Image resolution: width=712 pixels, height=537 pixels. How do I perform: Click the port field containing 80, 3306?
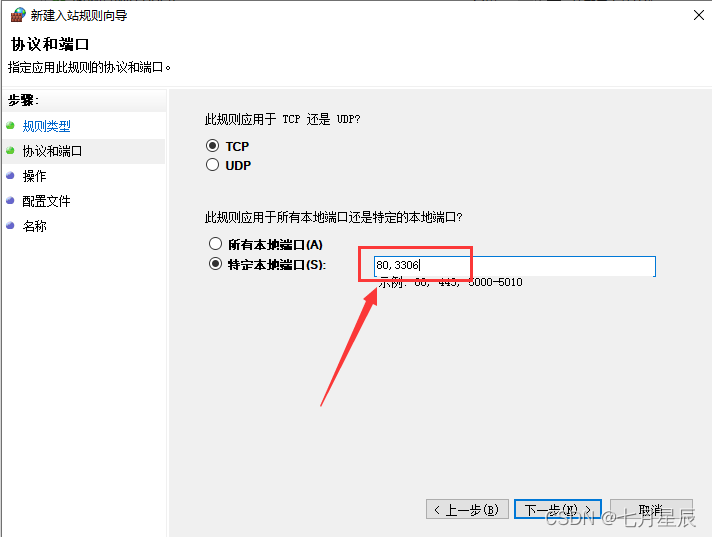pyautogui.click(x=515, y=266)
